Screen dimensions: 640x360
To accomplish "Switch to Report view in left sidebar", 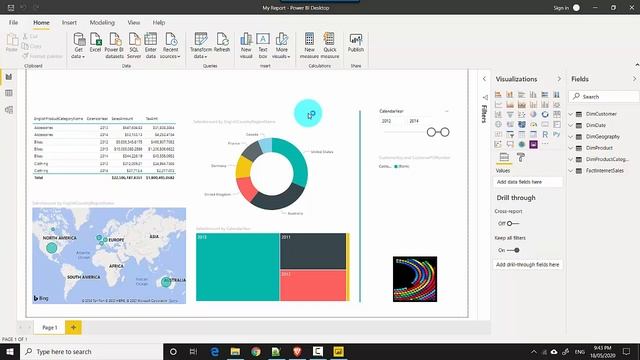I will pos(9,77).
